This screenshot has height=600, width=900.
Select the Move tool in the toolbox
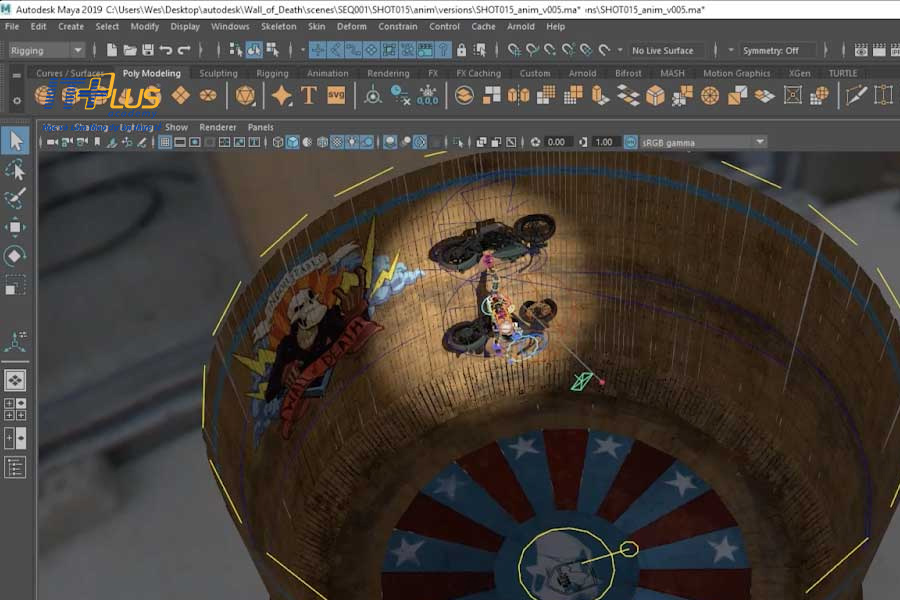(x=15, y=227)
